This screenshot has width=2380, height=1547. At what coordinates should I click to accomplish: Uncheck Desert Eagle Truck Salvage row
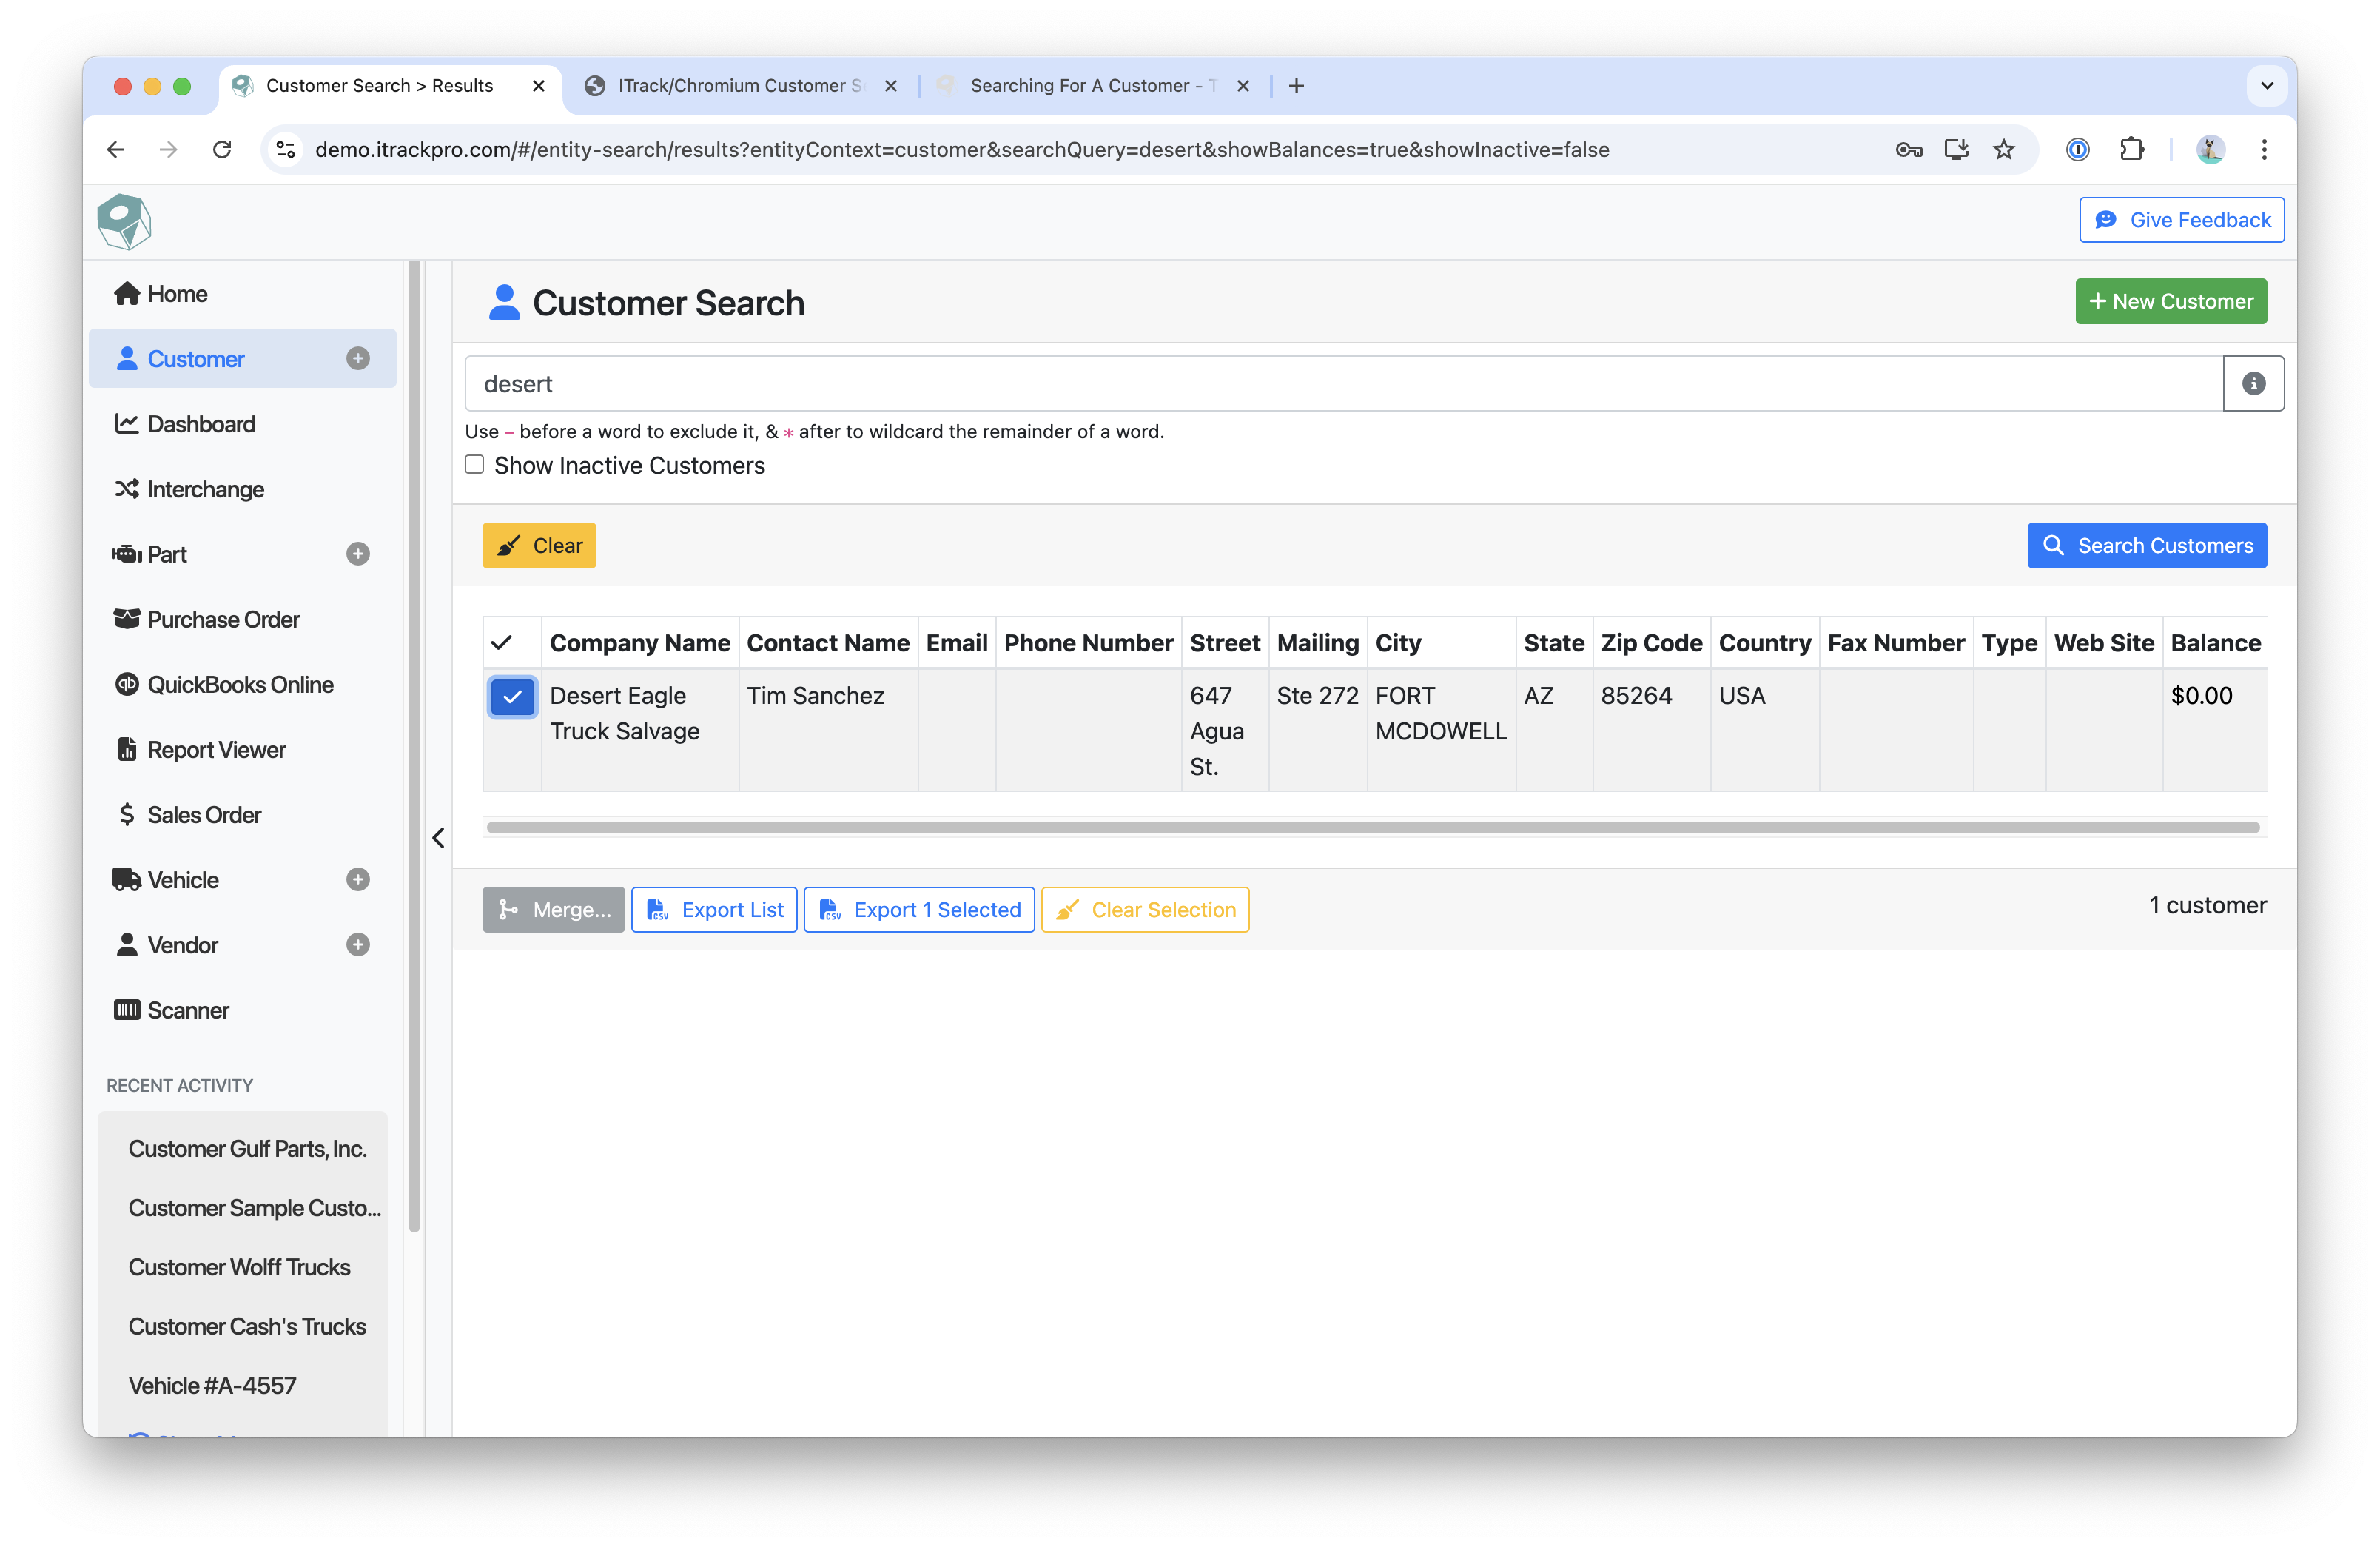click(512, 697)
